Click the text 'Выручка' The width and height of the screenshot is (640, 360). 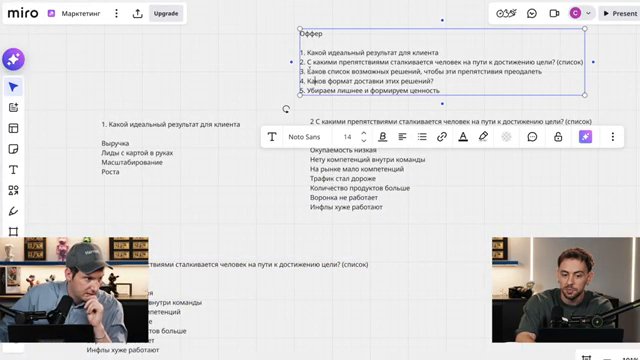pyautogui.click(x=115, y=144)
